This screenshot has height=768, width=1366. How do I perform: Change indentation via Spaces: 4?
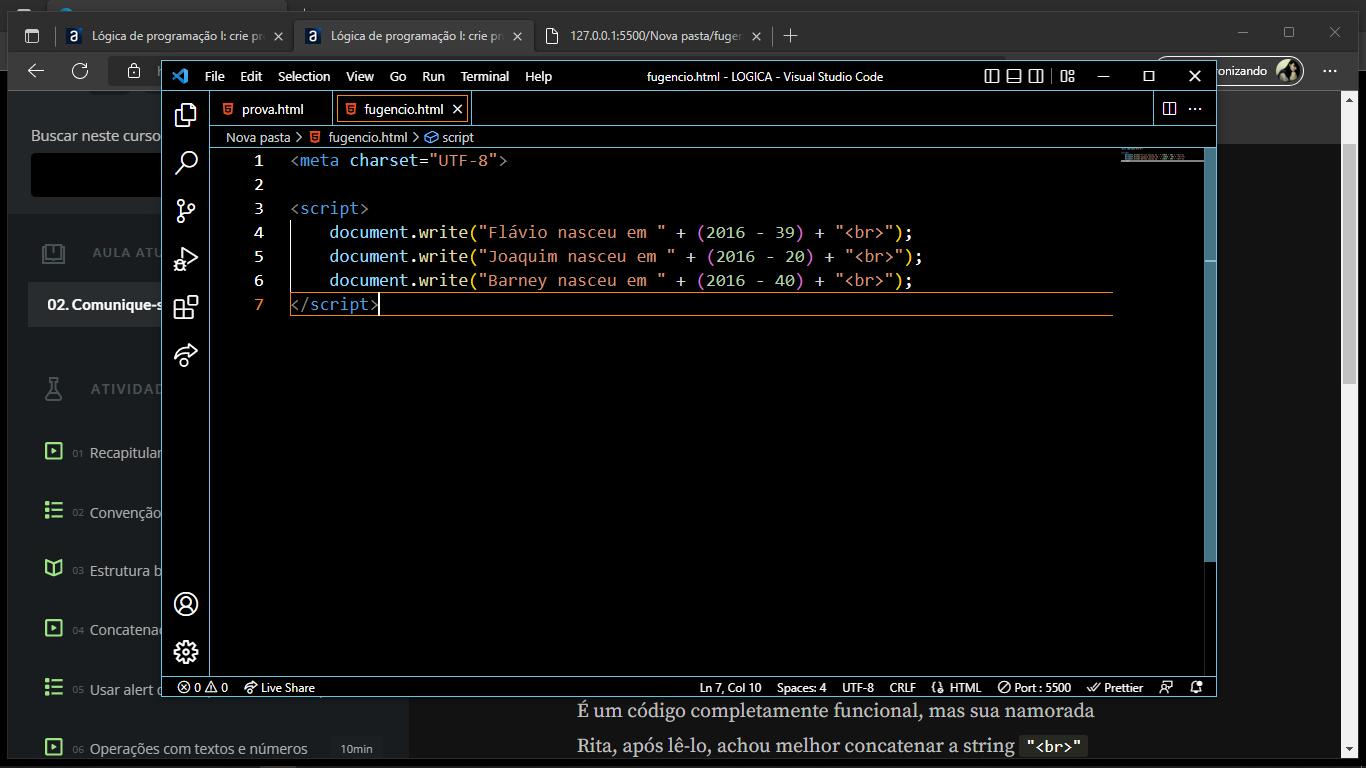[801, 687]
